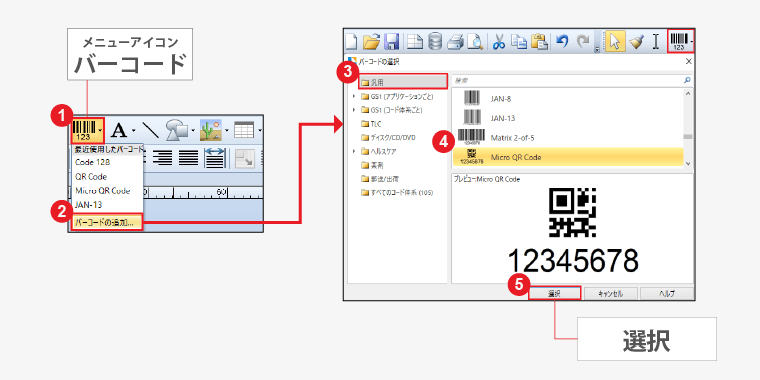Select the diagonal line drawing tool
Viewport: 760px width, 380px height.
[150, 130]
